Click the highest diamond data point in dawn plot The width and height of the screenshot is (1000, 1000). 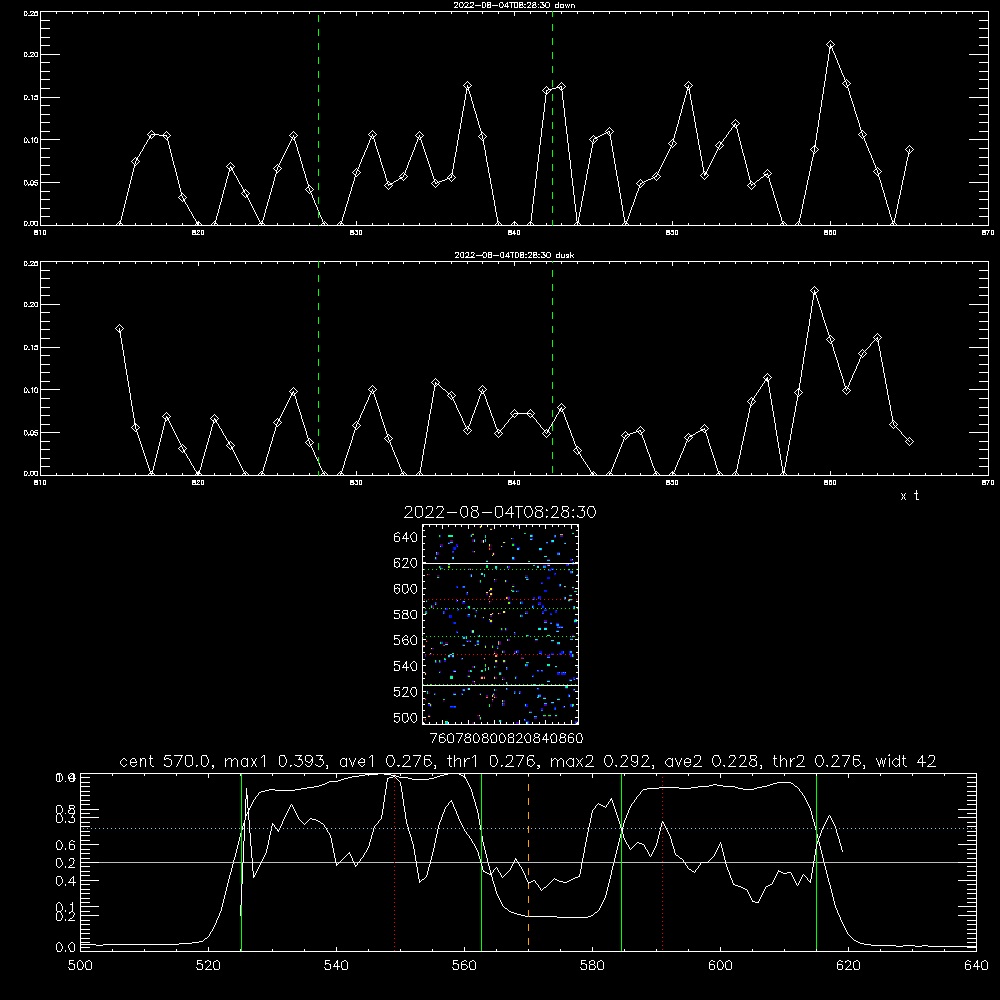(830, 45)
